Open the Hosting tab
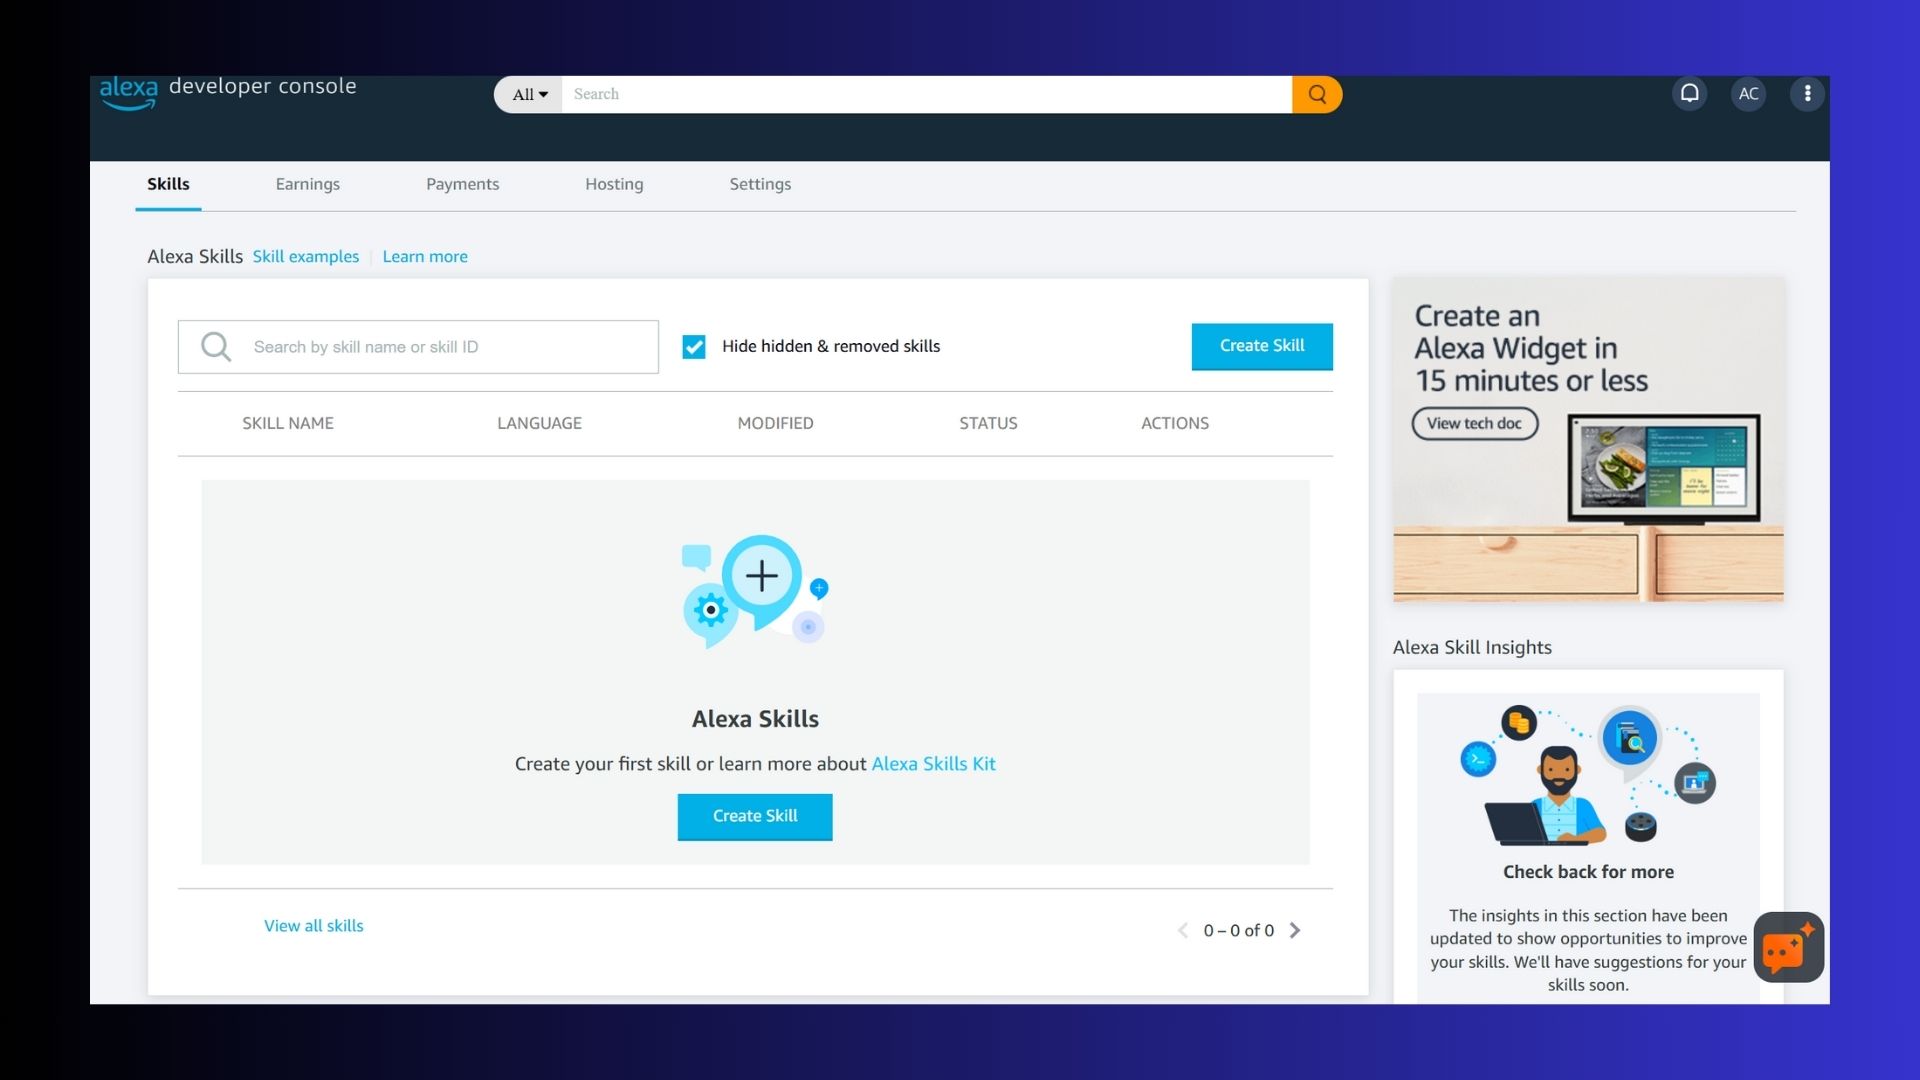 (x=614, y=184)
